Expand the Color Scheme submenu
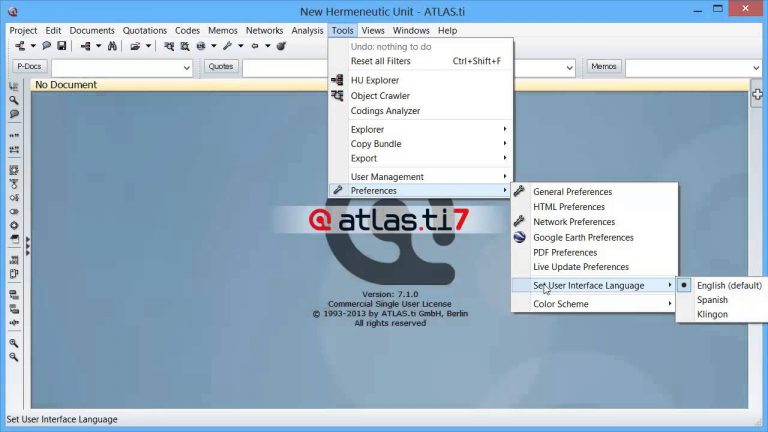 594,304
